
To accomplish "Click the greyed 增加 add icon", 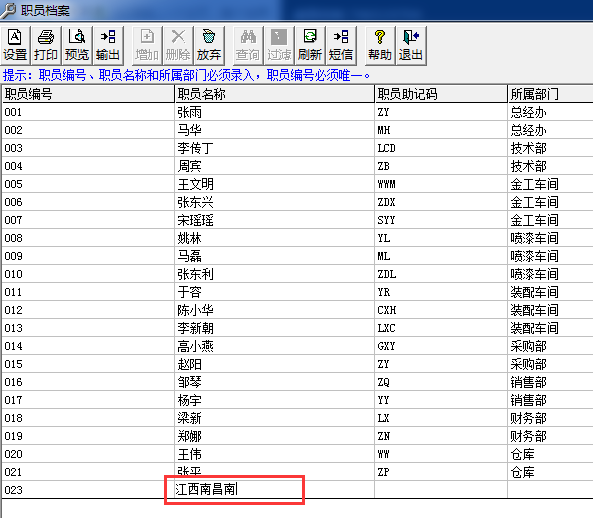I will 147,45.
